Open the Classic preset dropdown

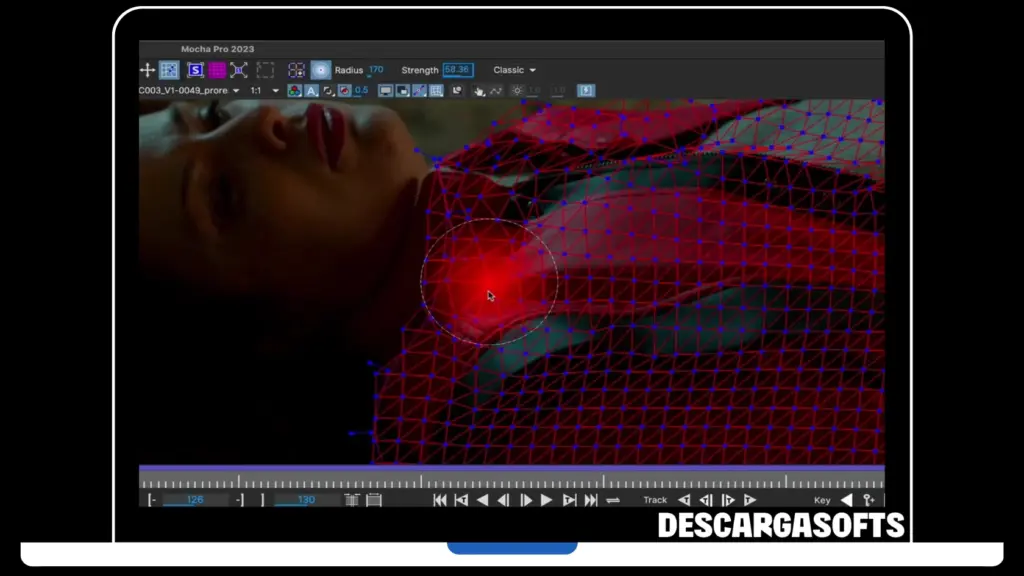(x=514, y=70)
